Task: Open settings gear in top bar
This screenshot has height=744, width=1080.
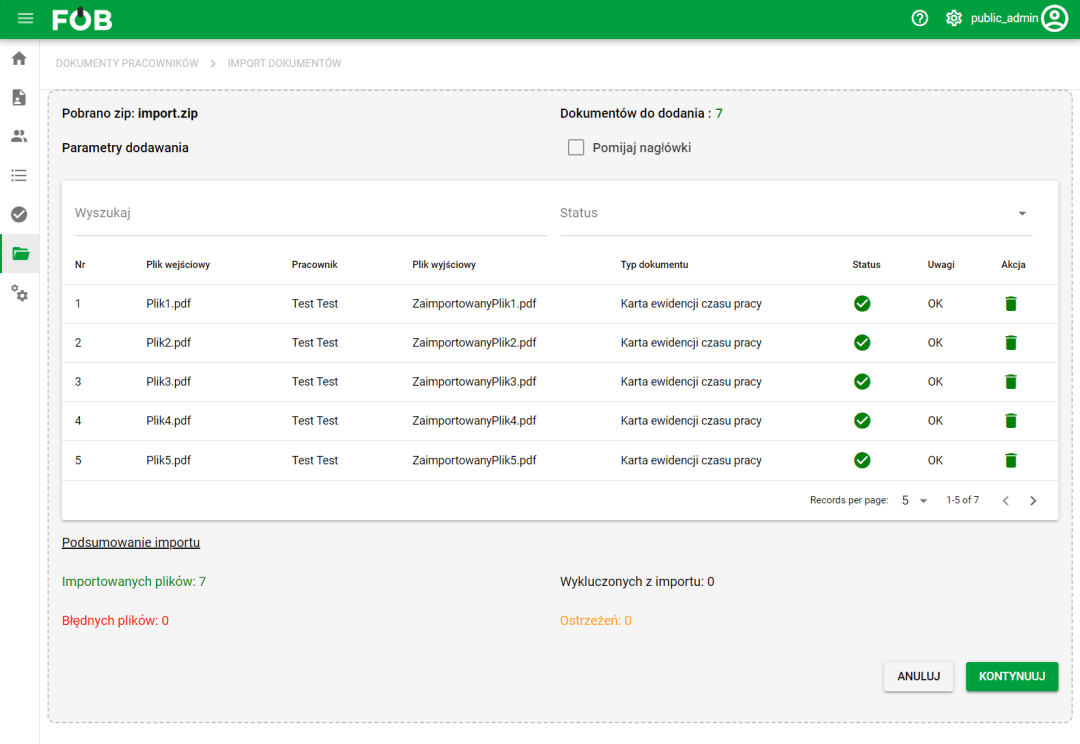Action: click(x=953, y=19)
